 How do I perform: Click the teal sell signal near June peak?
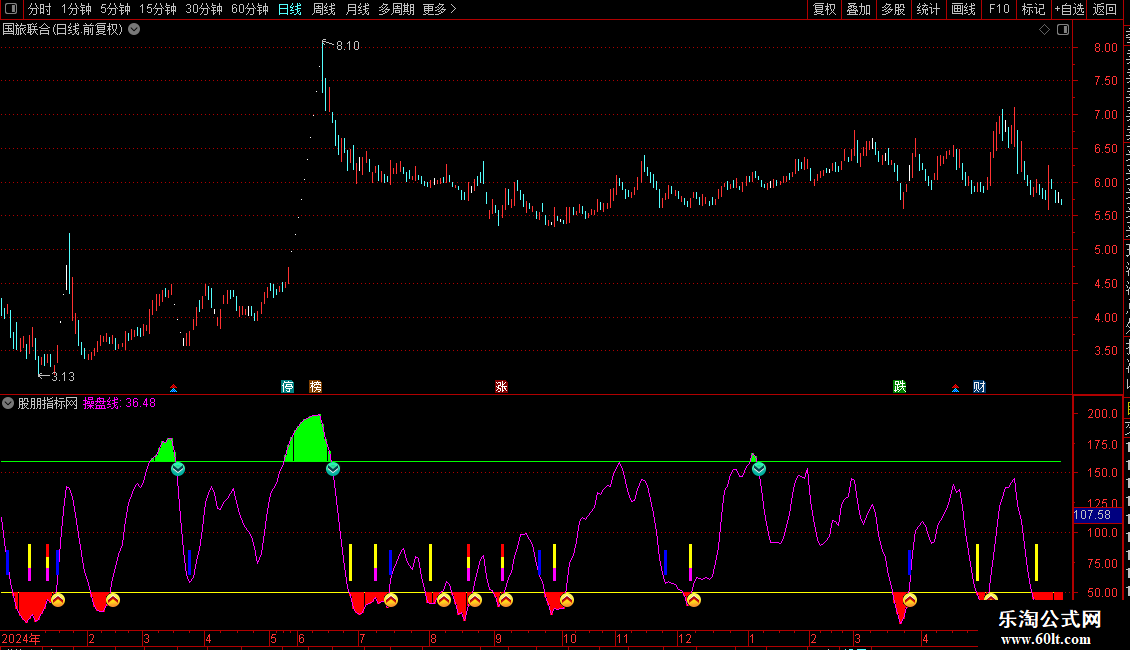(333, 469)
